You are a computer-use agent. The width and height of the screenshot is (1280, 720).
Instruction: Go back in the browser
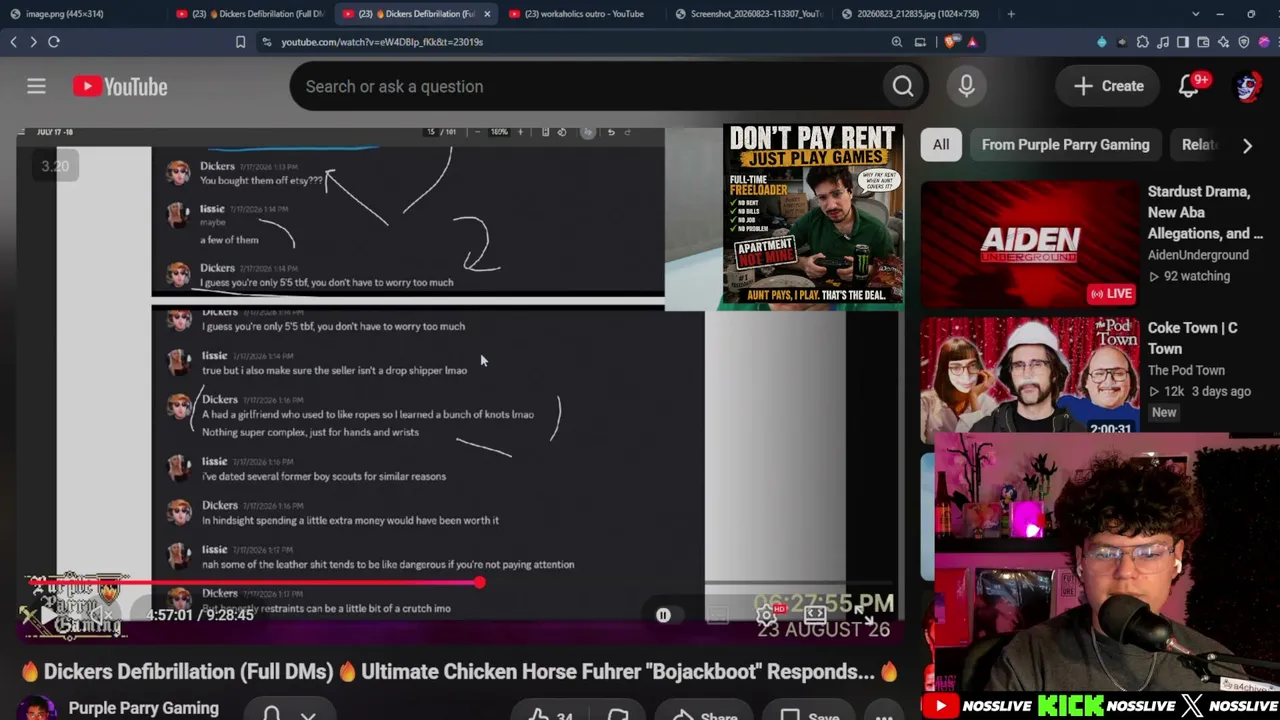(14, 42)
